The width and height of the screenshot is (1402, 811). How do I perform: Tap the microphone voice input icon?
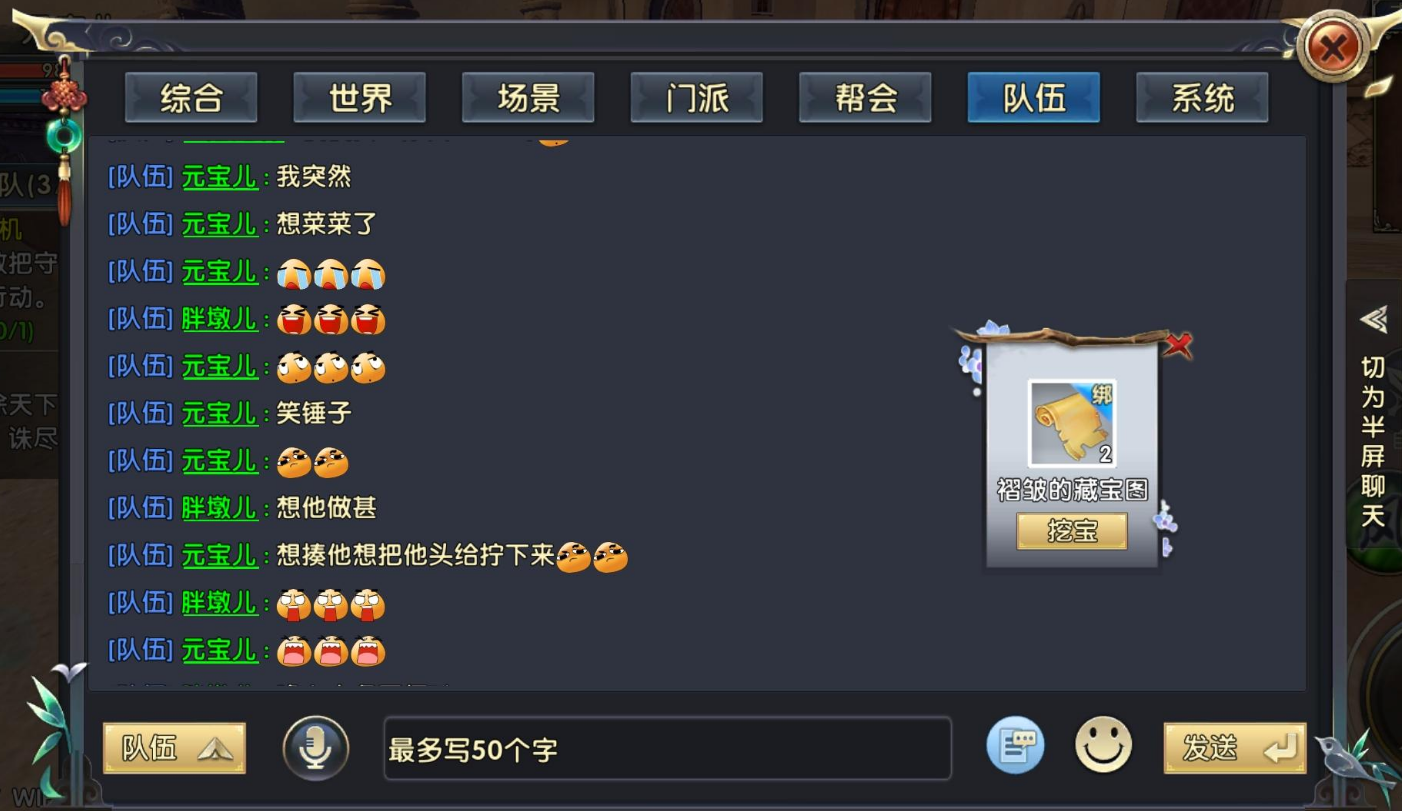(316, 748)
